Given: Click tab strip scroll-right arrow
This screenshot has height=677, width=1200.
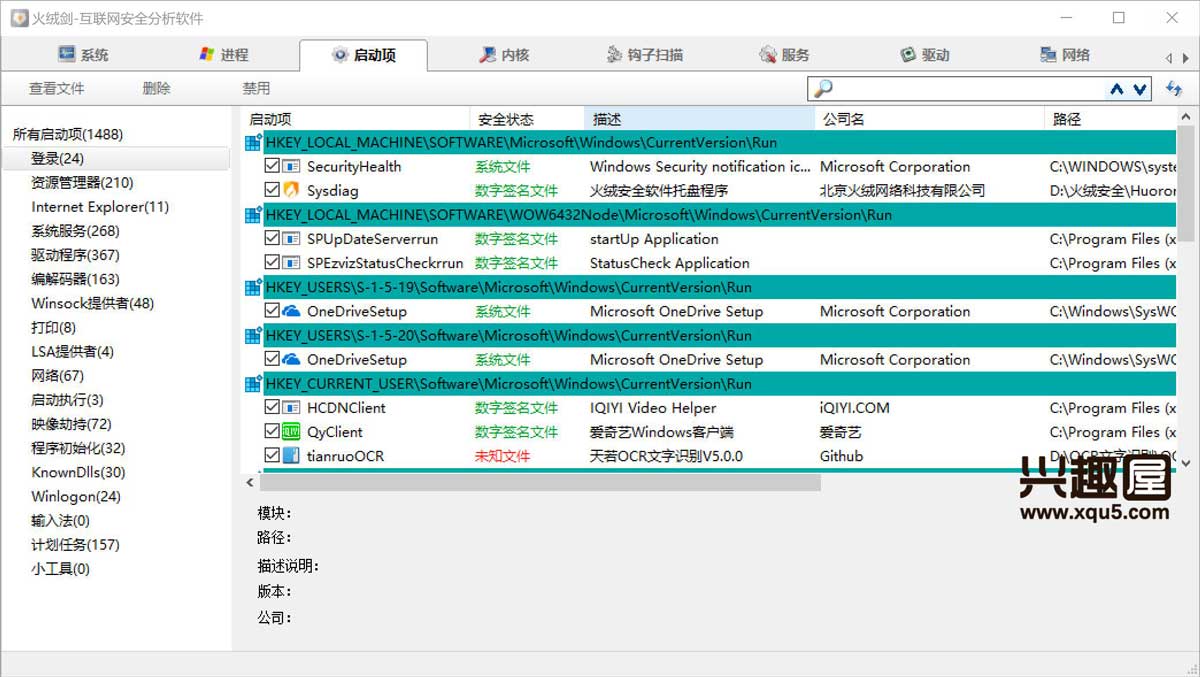Looking at the screenshot, I should (1187, 58).
